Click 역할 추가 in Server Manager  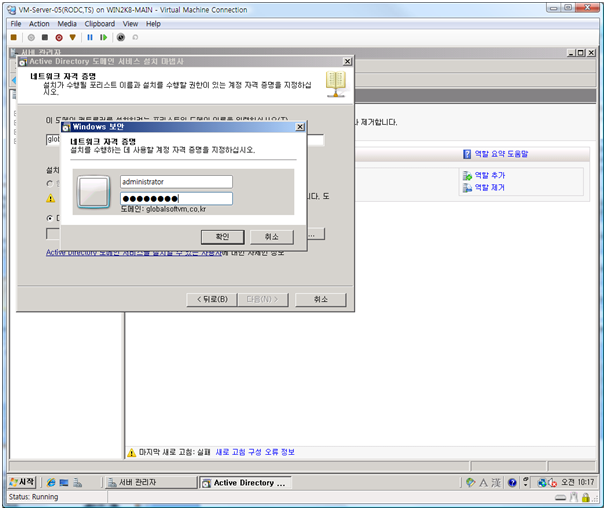click(x=490, y=175)
